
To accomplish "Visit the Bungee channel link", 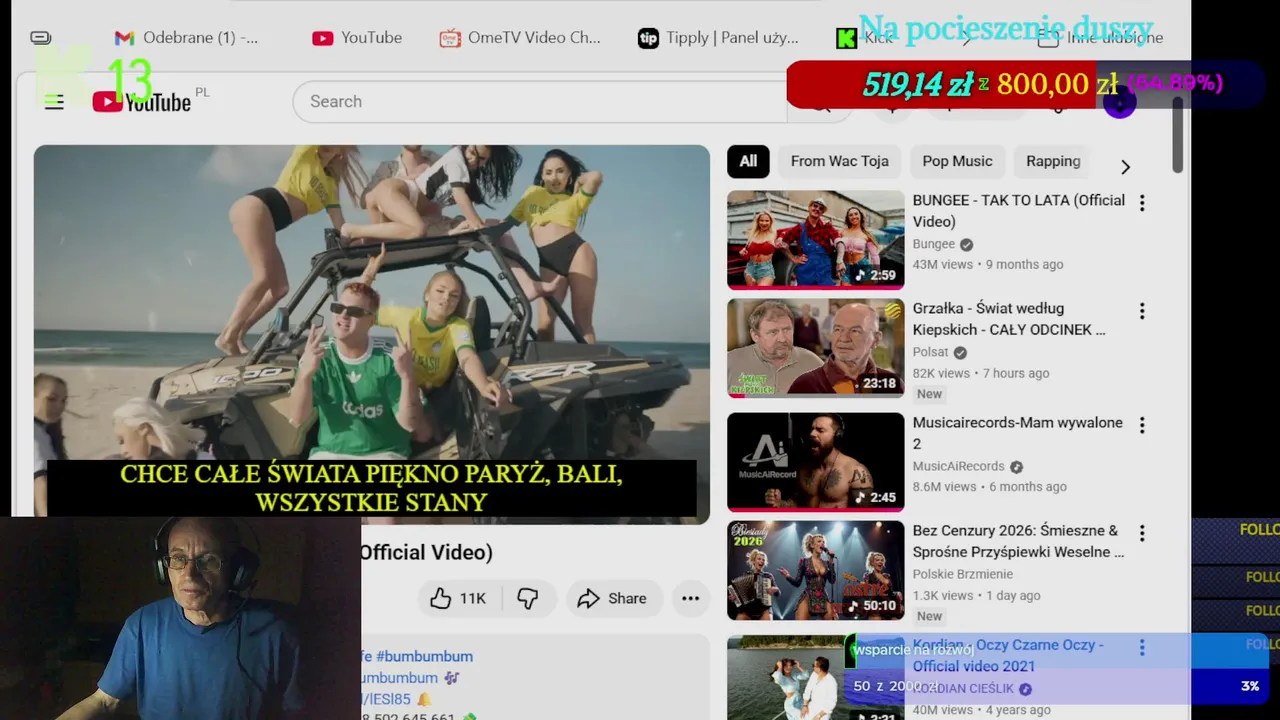I will (934, 244).
